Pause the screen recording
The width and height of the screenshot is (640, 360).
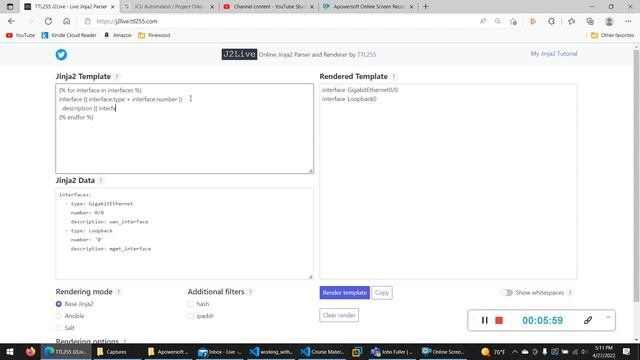[484, 320]
